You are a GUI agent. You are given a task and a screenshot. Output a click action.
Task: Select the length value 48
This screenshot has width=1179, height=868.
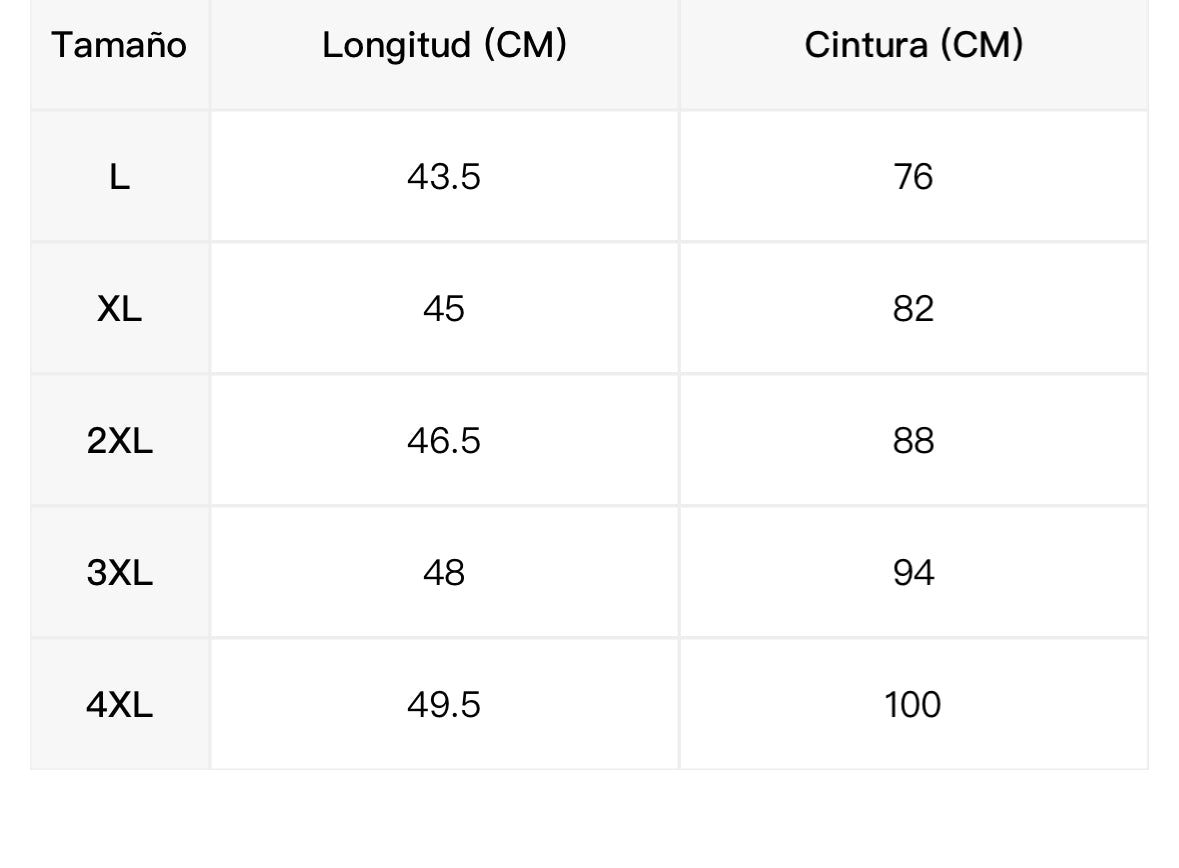click(444, 573)
